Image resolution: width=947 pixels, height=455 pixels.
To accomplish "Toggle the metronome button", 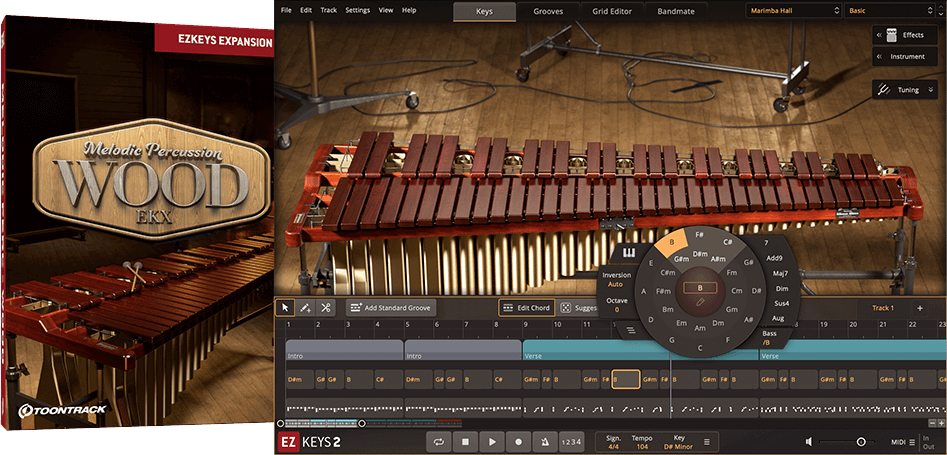I will (x=545, y=442).
